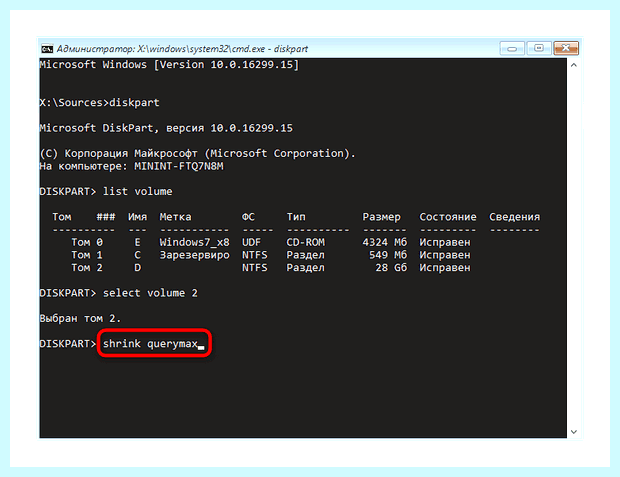Click the 'Том 2' row label

pyautogui.click(x=87, y=267)
